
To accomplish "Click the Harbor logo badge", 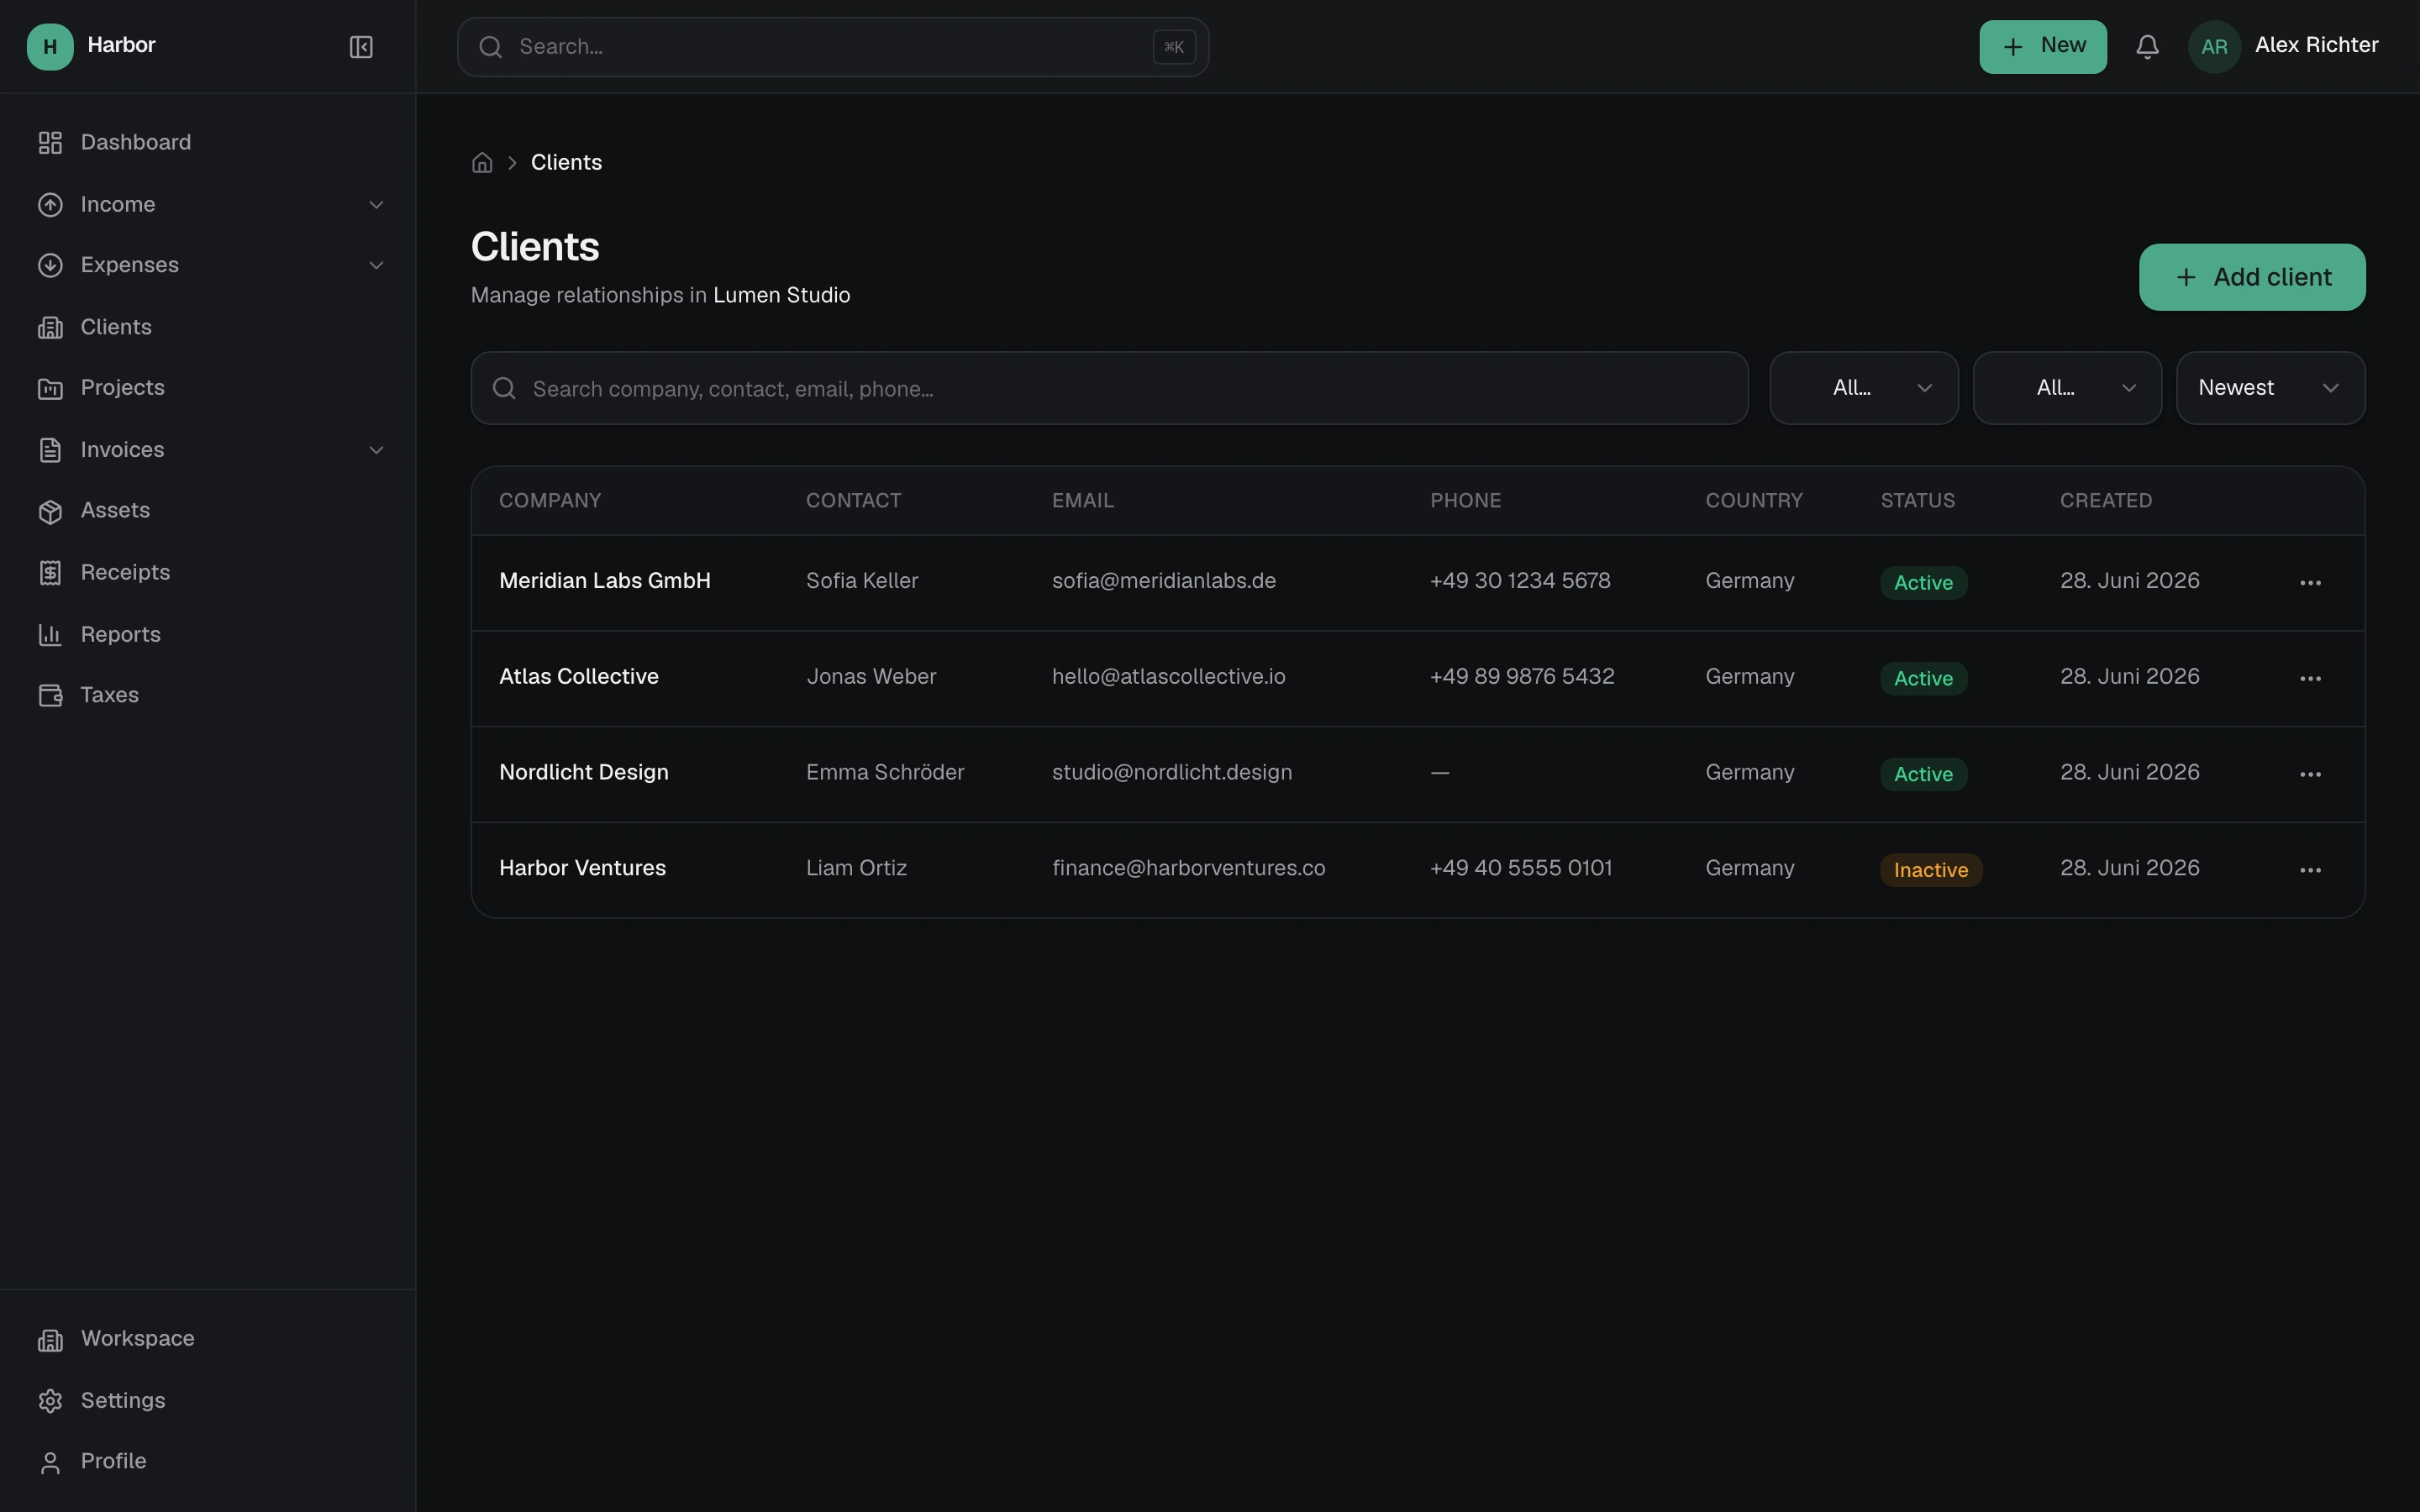I will [50, 46].
